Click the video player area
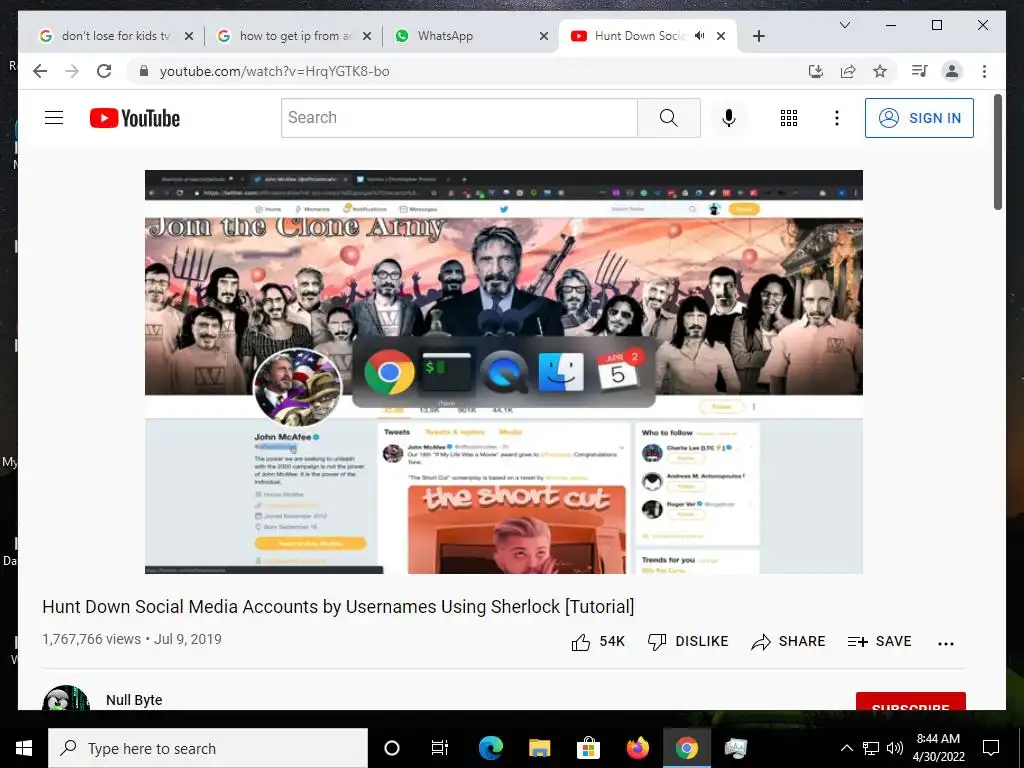Viewport: 1024px width, 768px height. coord(504,372)
